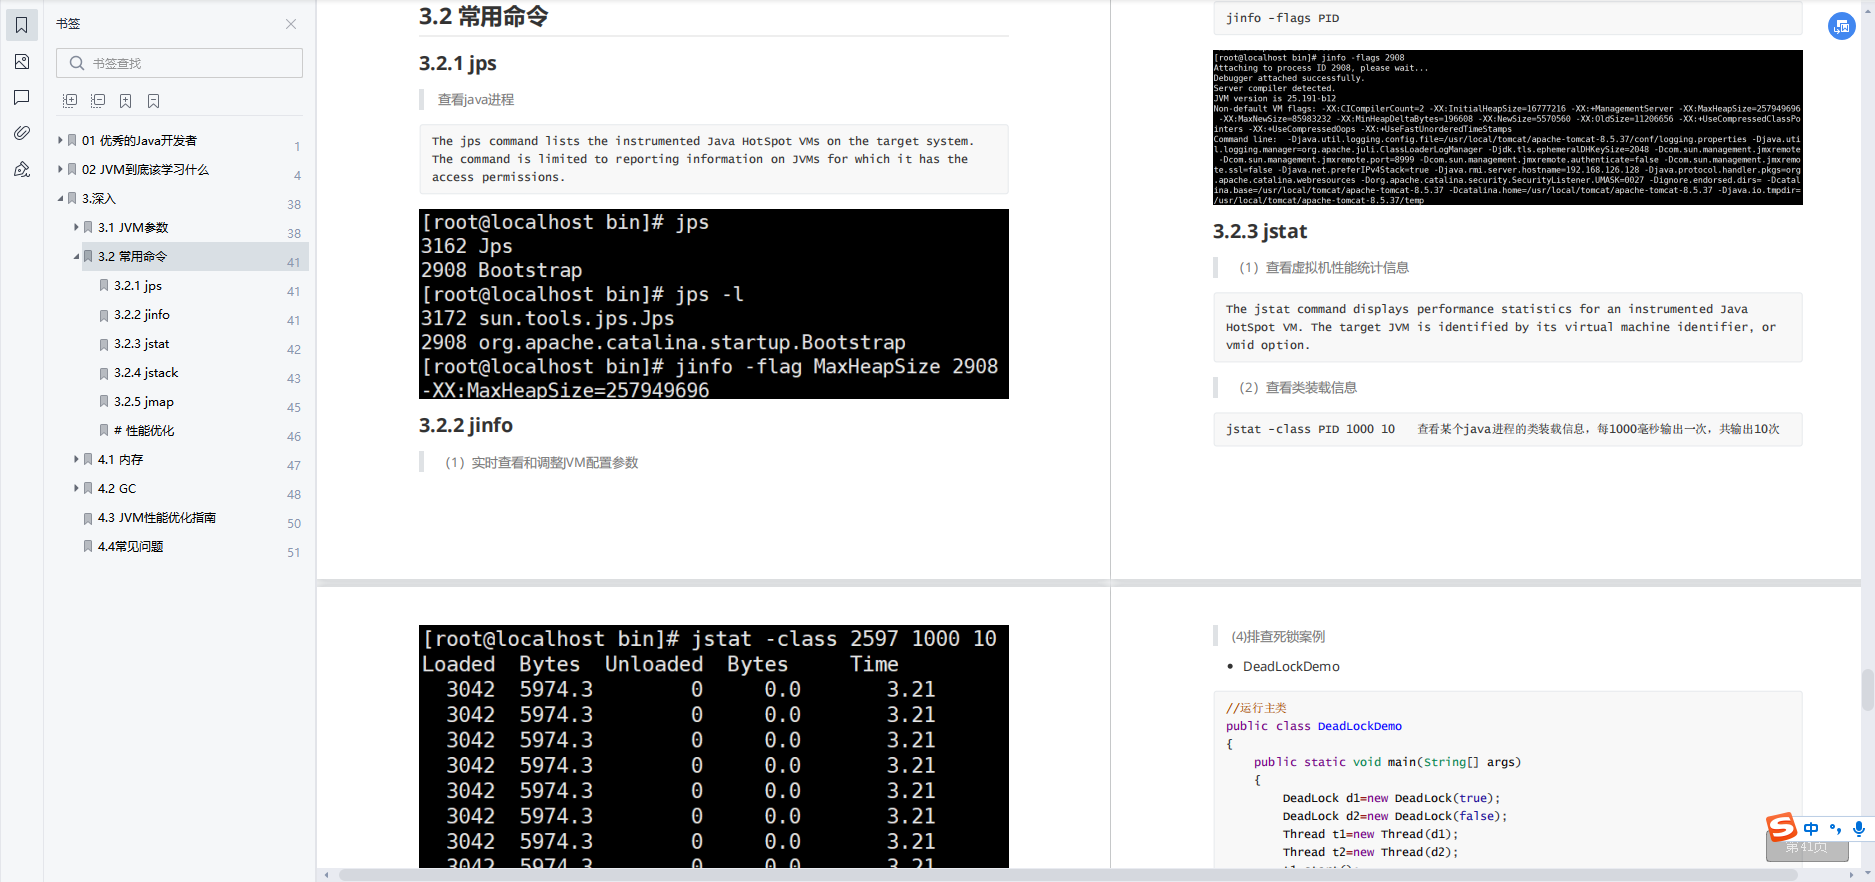Jump to bookmark 3.2.5 jmap
This screenshot has width=1875, height=882.
pos(144,402)
